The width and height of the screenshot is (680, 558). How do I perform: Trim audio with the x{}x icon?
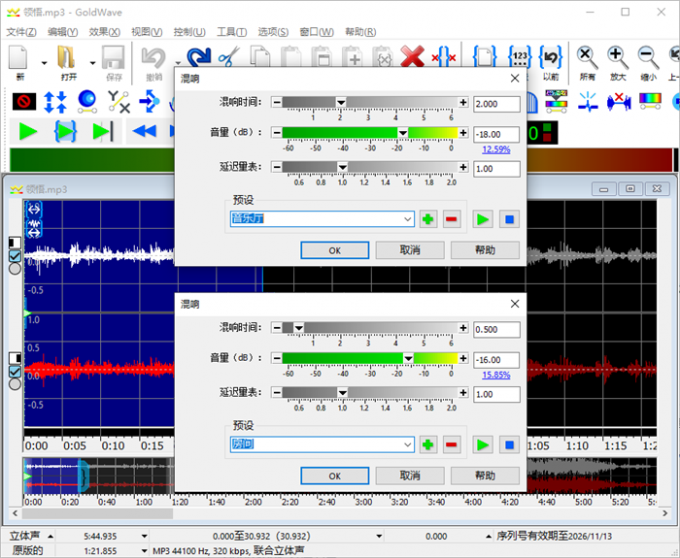click(444, 58)
